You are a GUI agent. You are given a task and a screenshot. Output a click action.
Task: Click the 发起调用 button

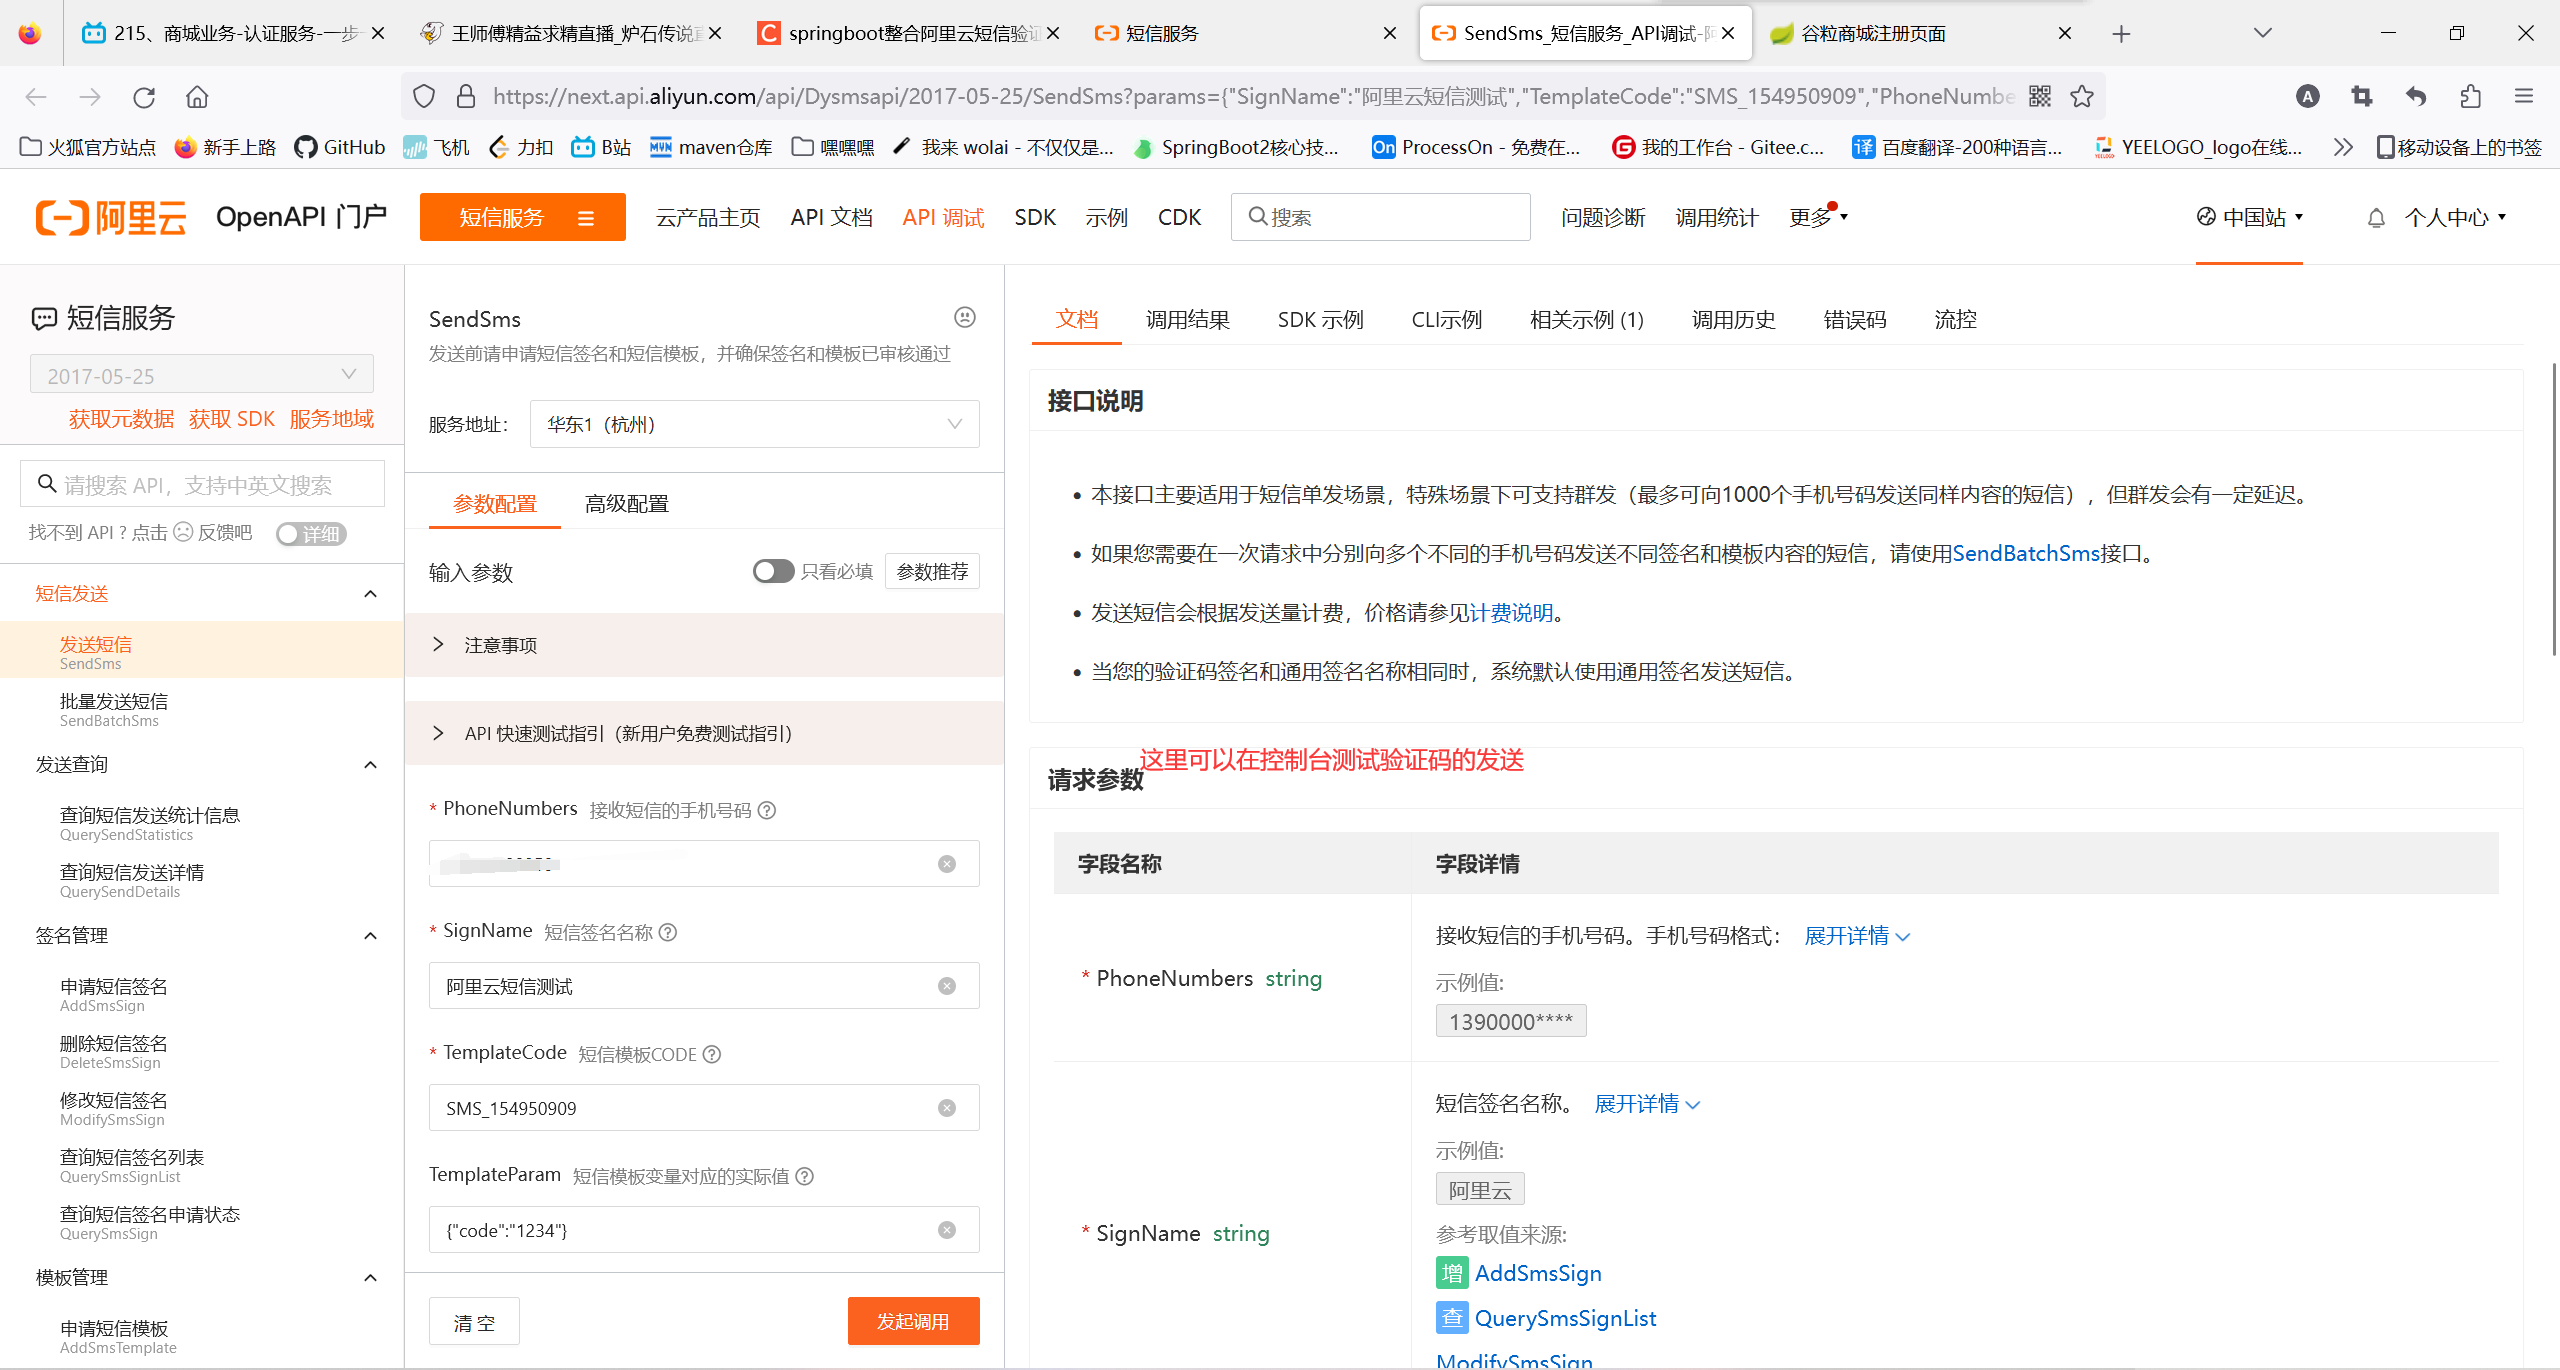pos(914,1321)
